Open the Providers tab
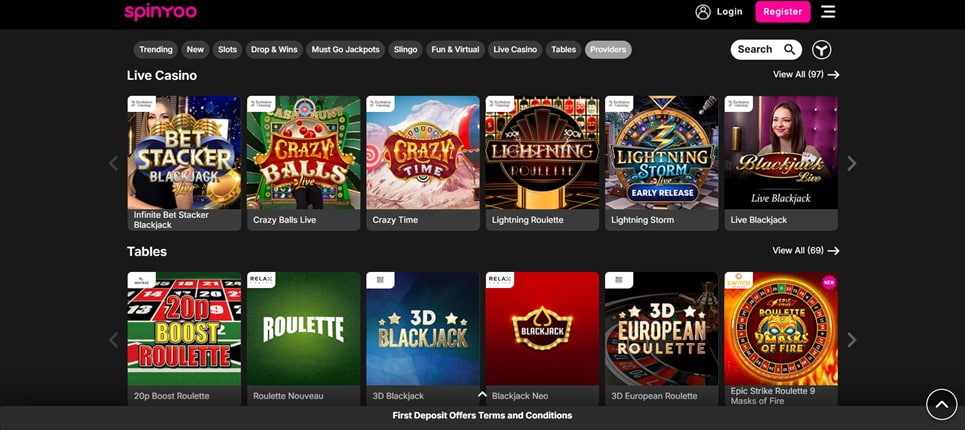 (x=608, y=49)
